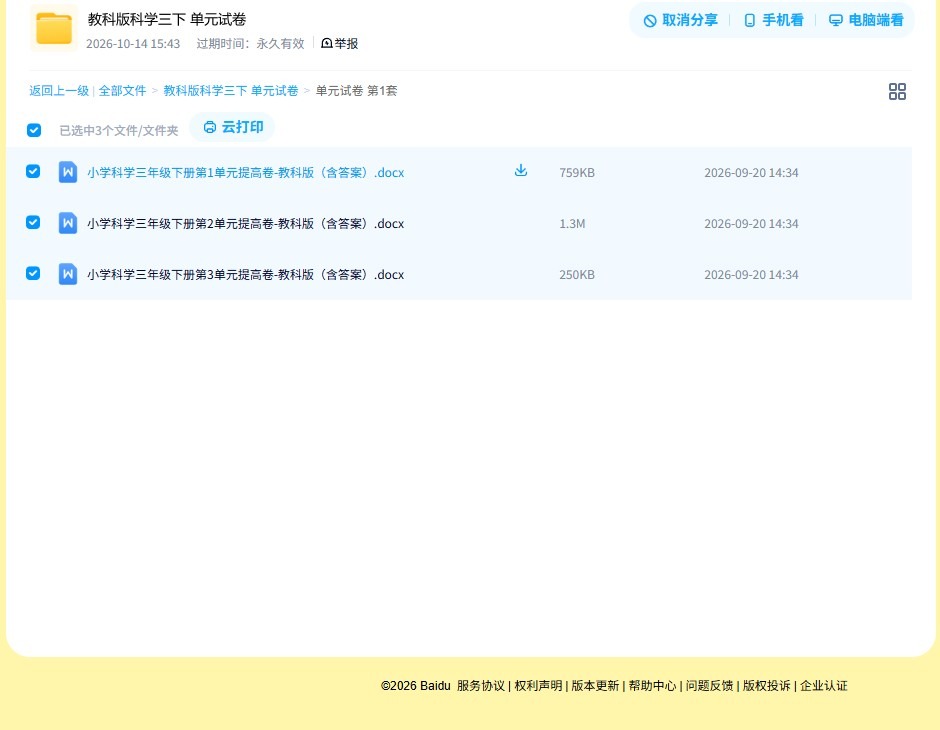Navigate to 教科版科学三下 单元试卷 breadcrumb
This screenshot has width=940, height=730.
(x=231, y=91)
